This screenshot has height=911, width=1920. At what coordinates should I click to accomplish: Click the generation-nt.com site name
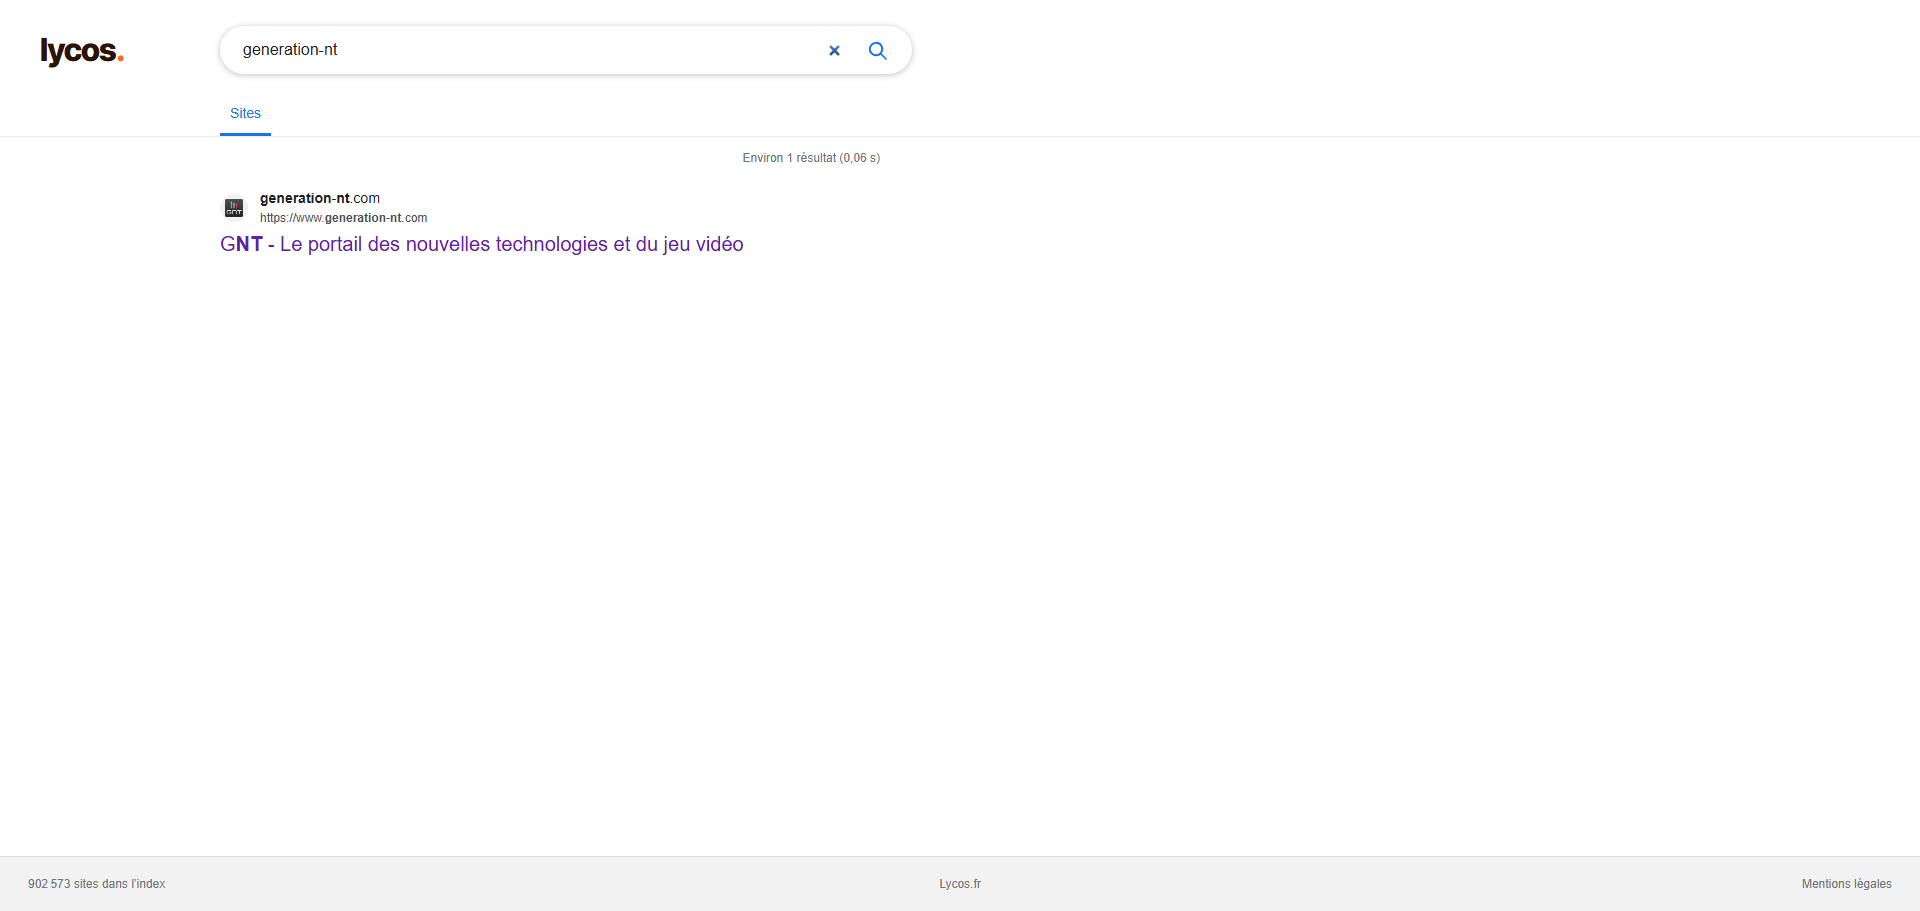pyautogui.click(x=320, y=198)
